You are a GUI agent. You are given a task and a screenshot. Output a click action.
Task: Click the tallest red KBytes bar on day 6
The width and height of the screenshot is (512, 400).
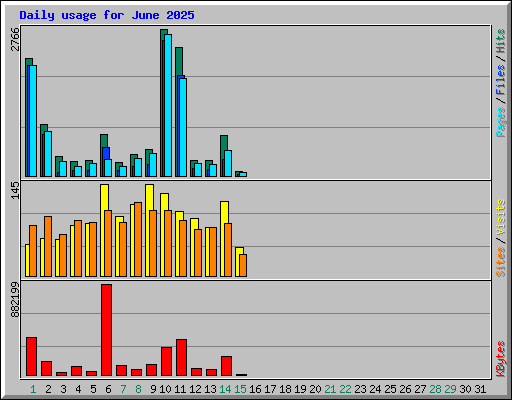tap(106, 330)
